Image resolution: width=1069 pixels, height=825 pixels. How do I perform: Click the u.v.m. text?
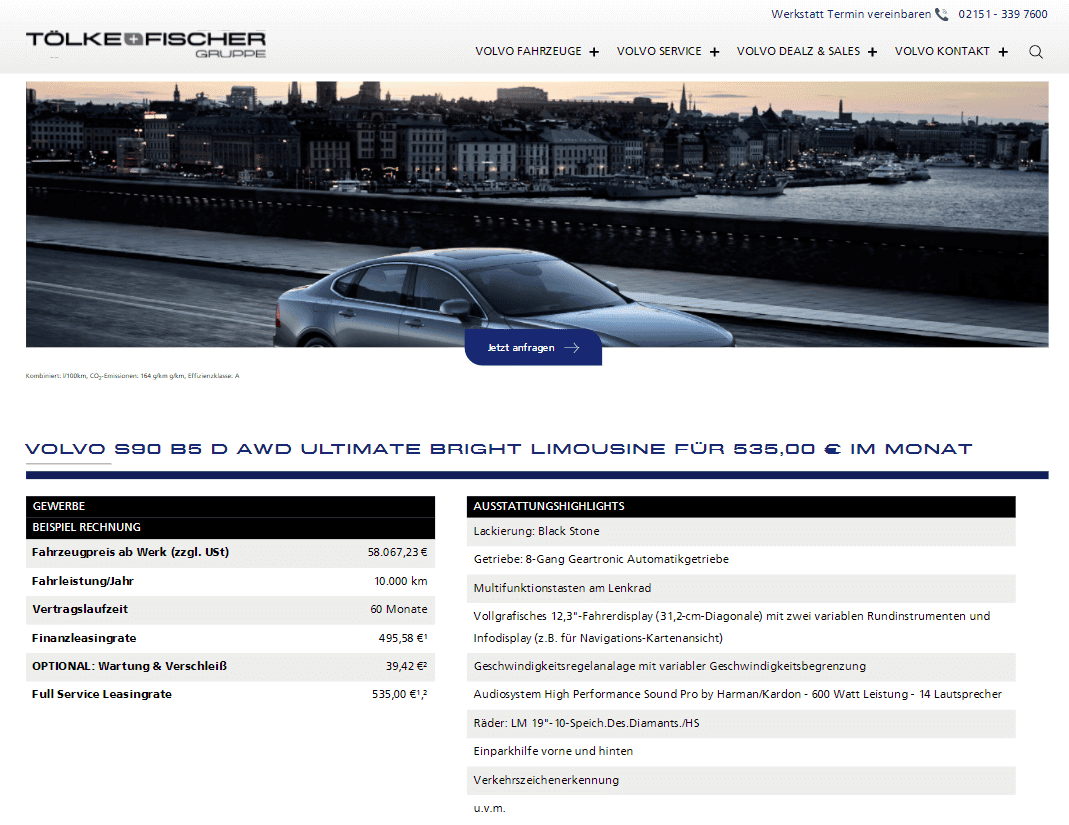[490, 809]
